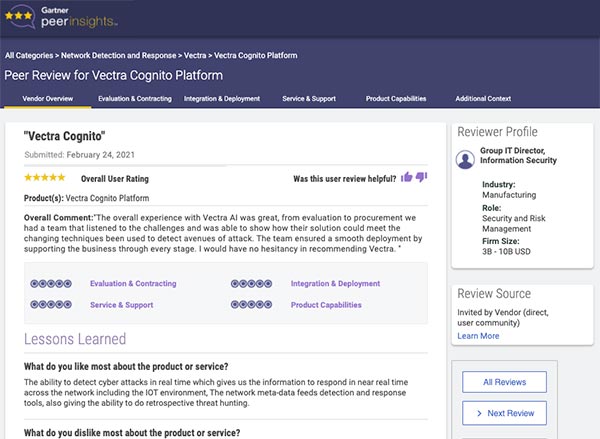The width and height of the screenshot is (600, 439).
Task: Open Evaluation & Contracting rating link
Action: pos(133,284)
